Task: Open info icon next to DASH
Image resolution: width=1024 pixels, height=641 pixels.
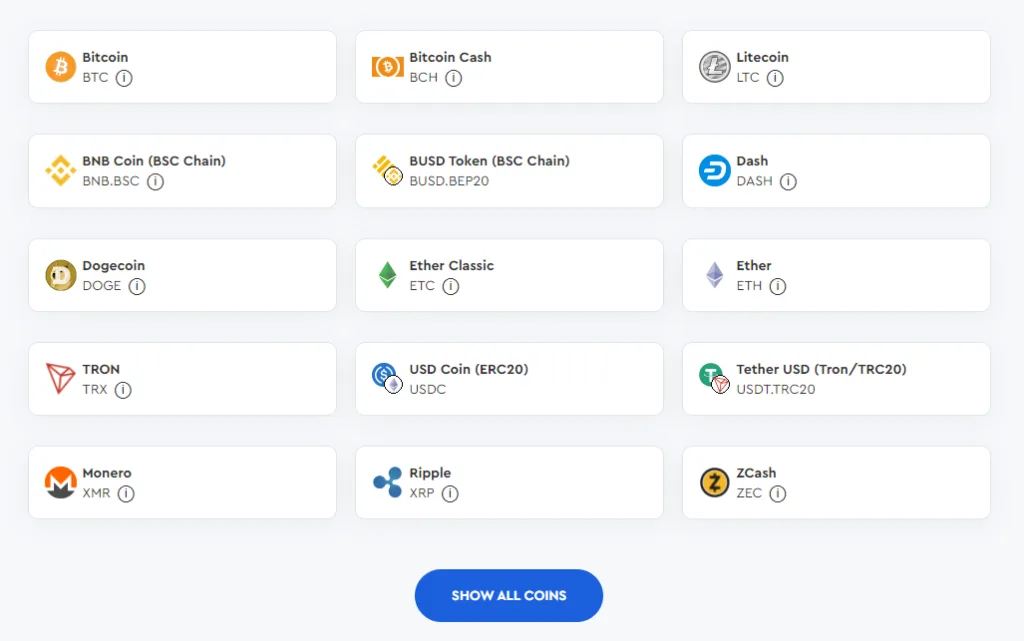Action: 788,181
